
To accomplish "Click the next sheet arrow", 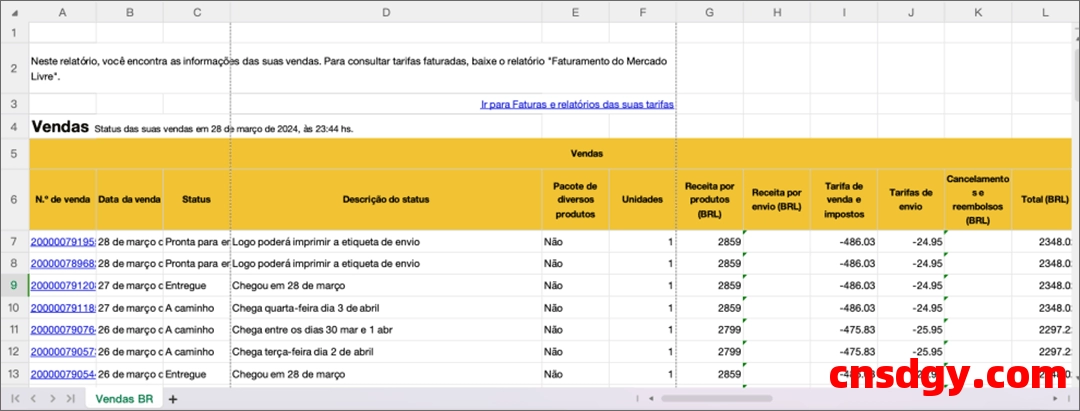I will pyautogui.click(x=52, y=398).
